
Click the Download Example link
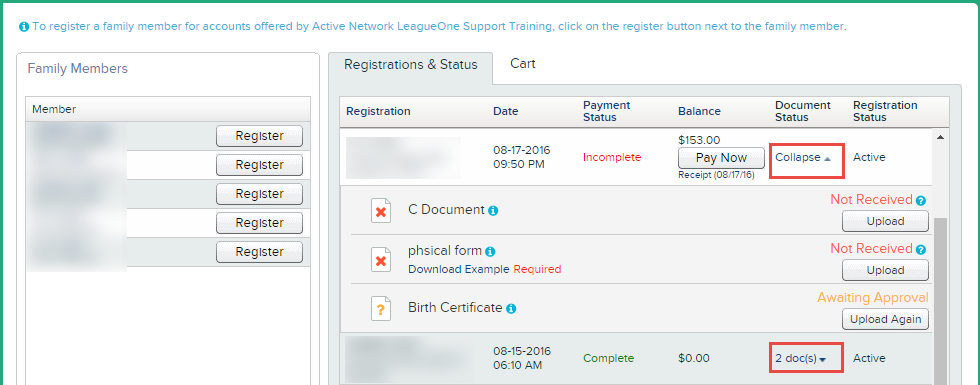[x=459, y=269]
